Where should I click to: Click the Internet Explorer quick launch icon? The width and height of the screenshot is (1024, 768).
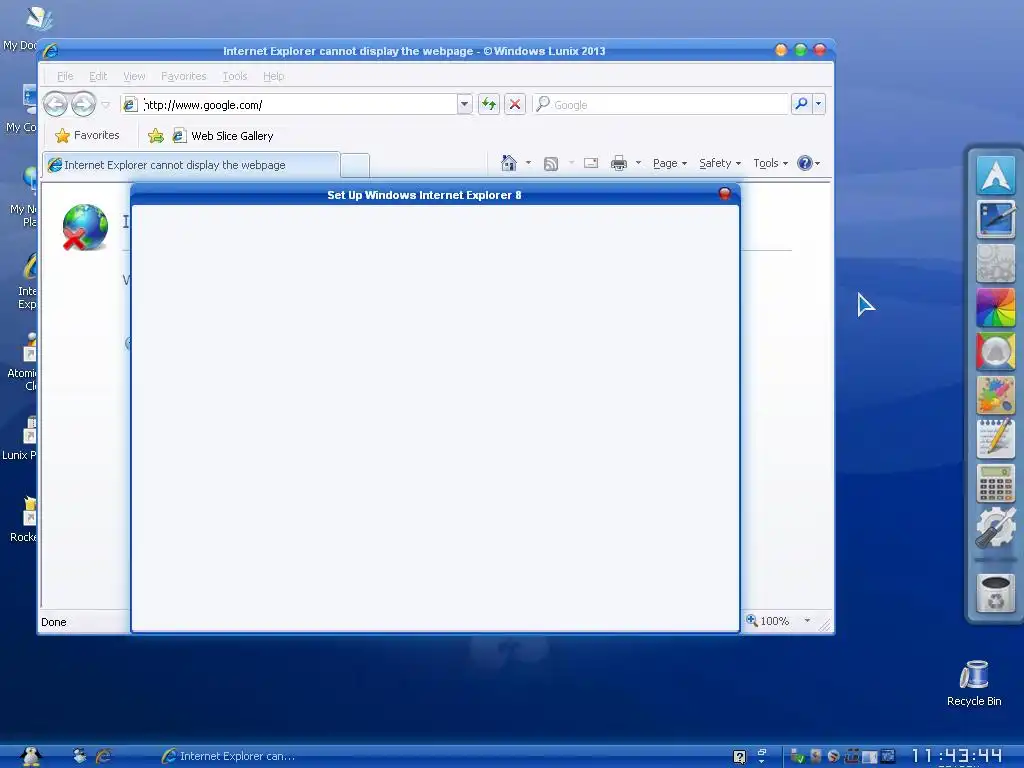click(x=103, y=756)
